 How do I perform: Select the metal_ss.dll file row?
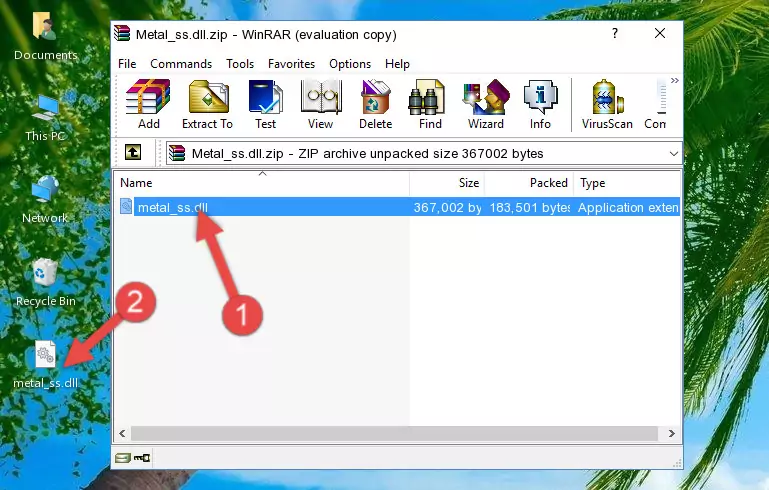pos(398,207)
